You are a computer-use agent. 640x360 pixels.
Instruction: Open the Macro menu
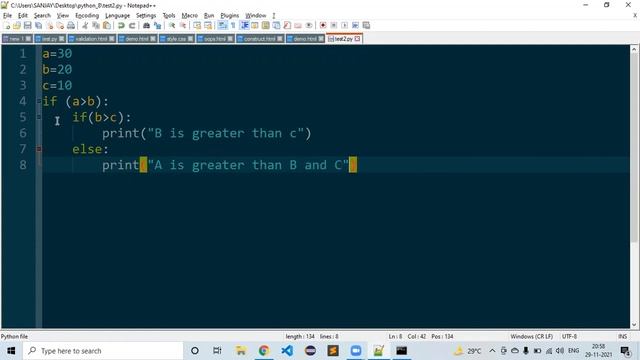click(189, 16)
